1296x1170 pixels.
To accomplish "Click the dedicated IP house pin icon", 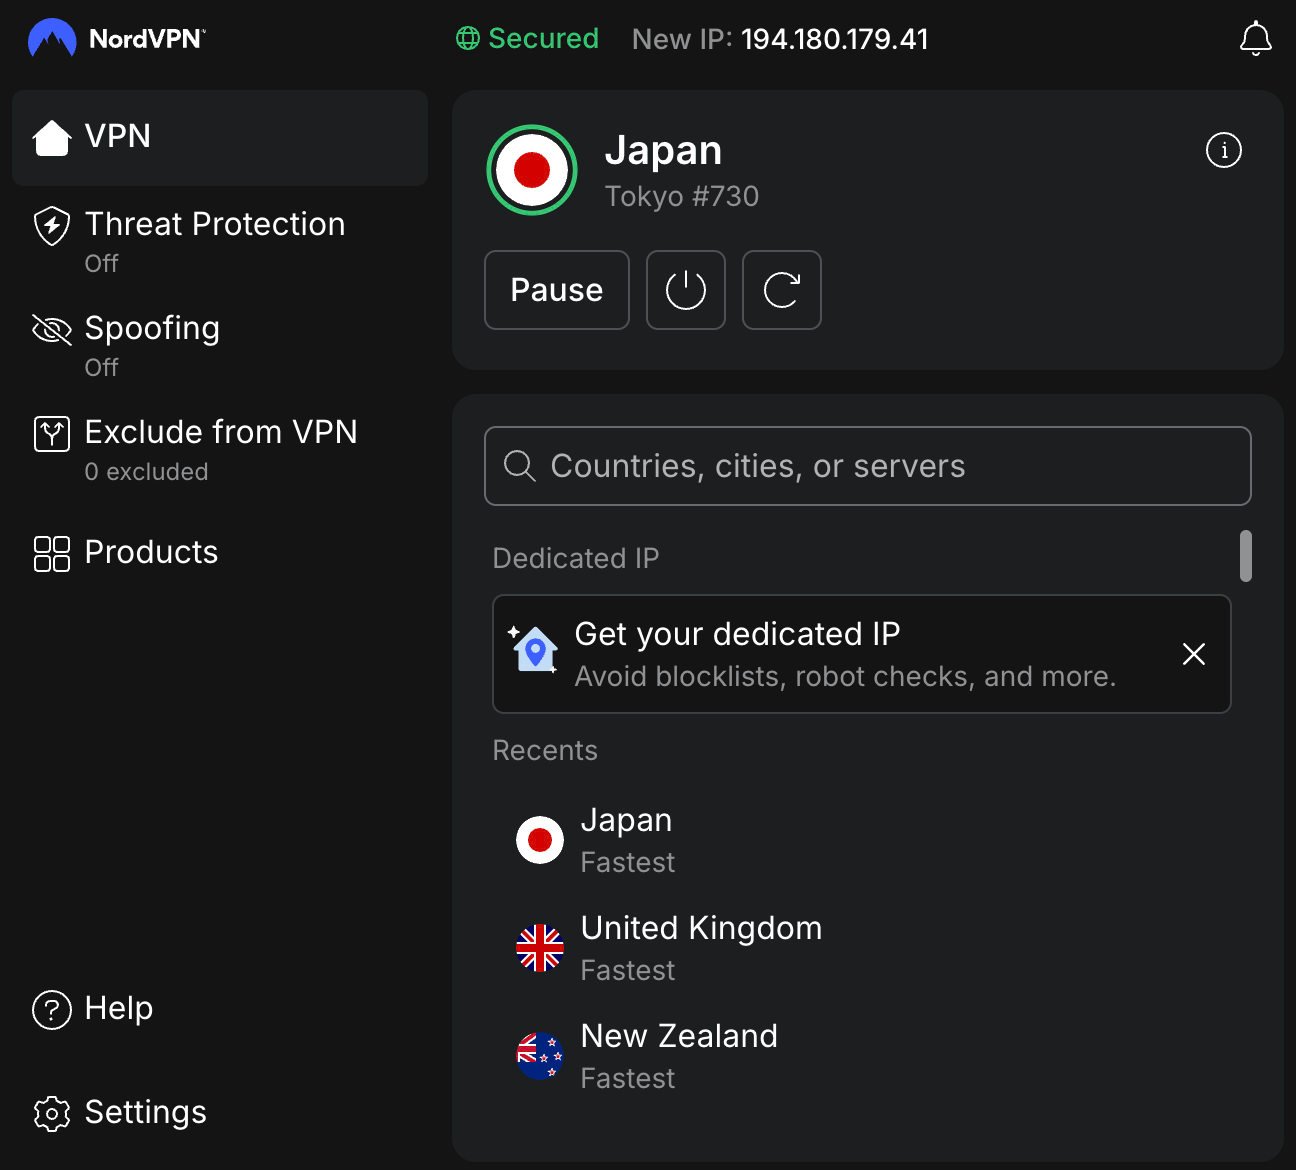I will pyautogui.click(x=533, y=650).
